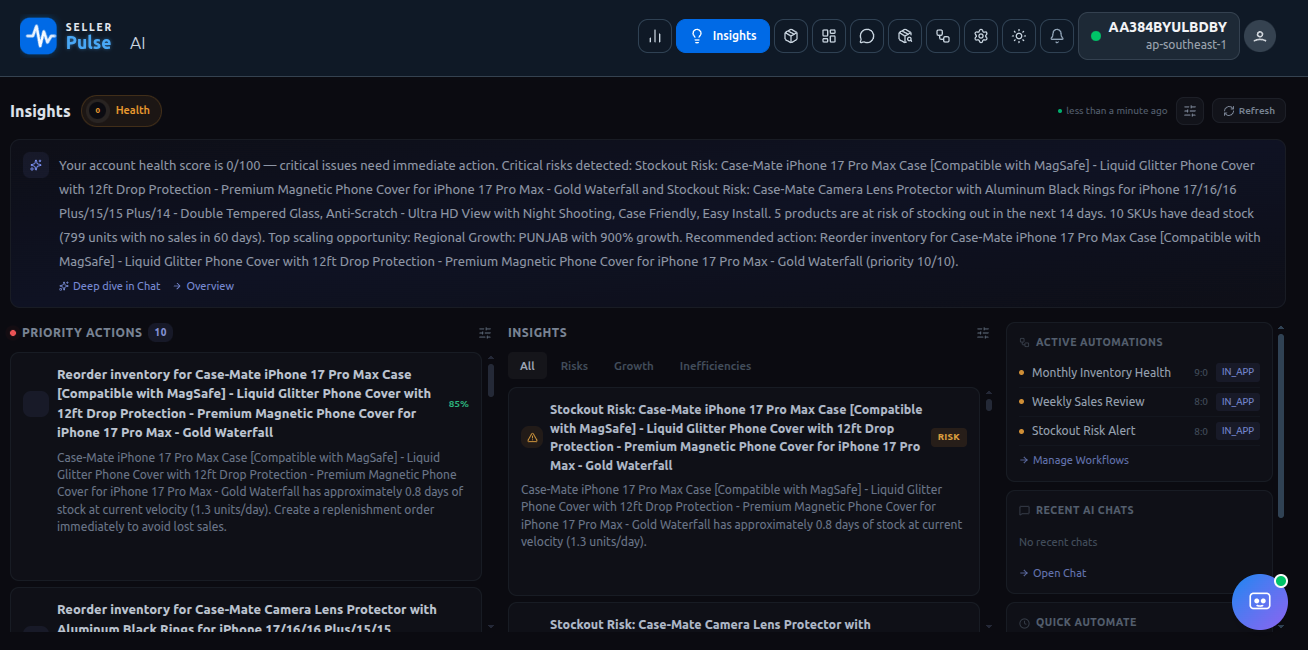Open the package search icon in navbar
Screen dimensions: 1308x650
tap(905, 36)
